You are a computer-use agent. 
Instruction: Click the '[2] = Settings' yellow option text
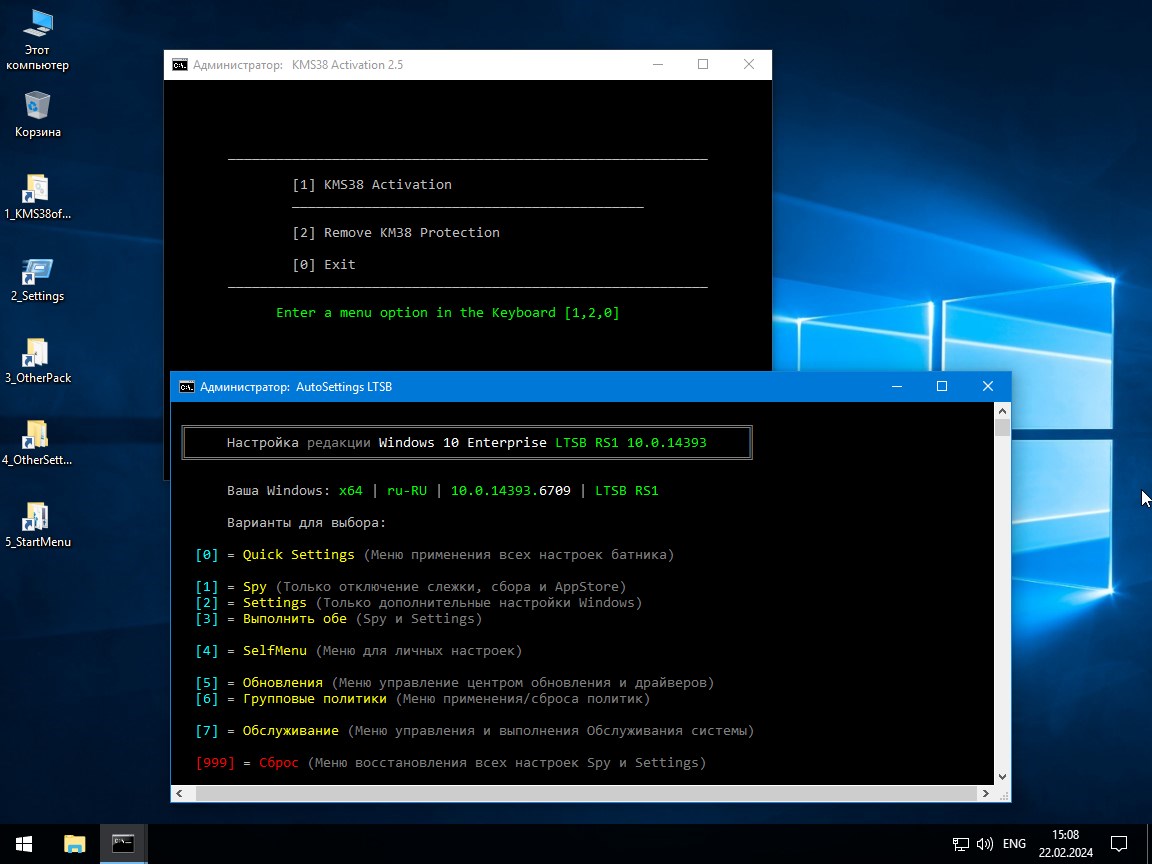point(275,602)
